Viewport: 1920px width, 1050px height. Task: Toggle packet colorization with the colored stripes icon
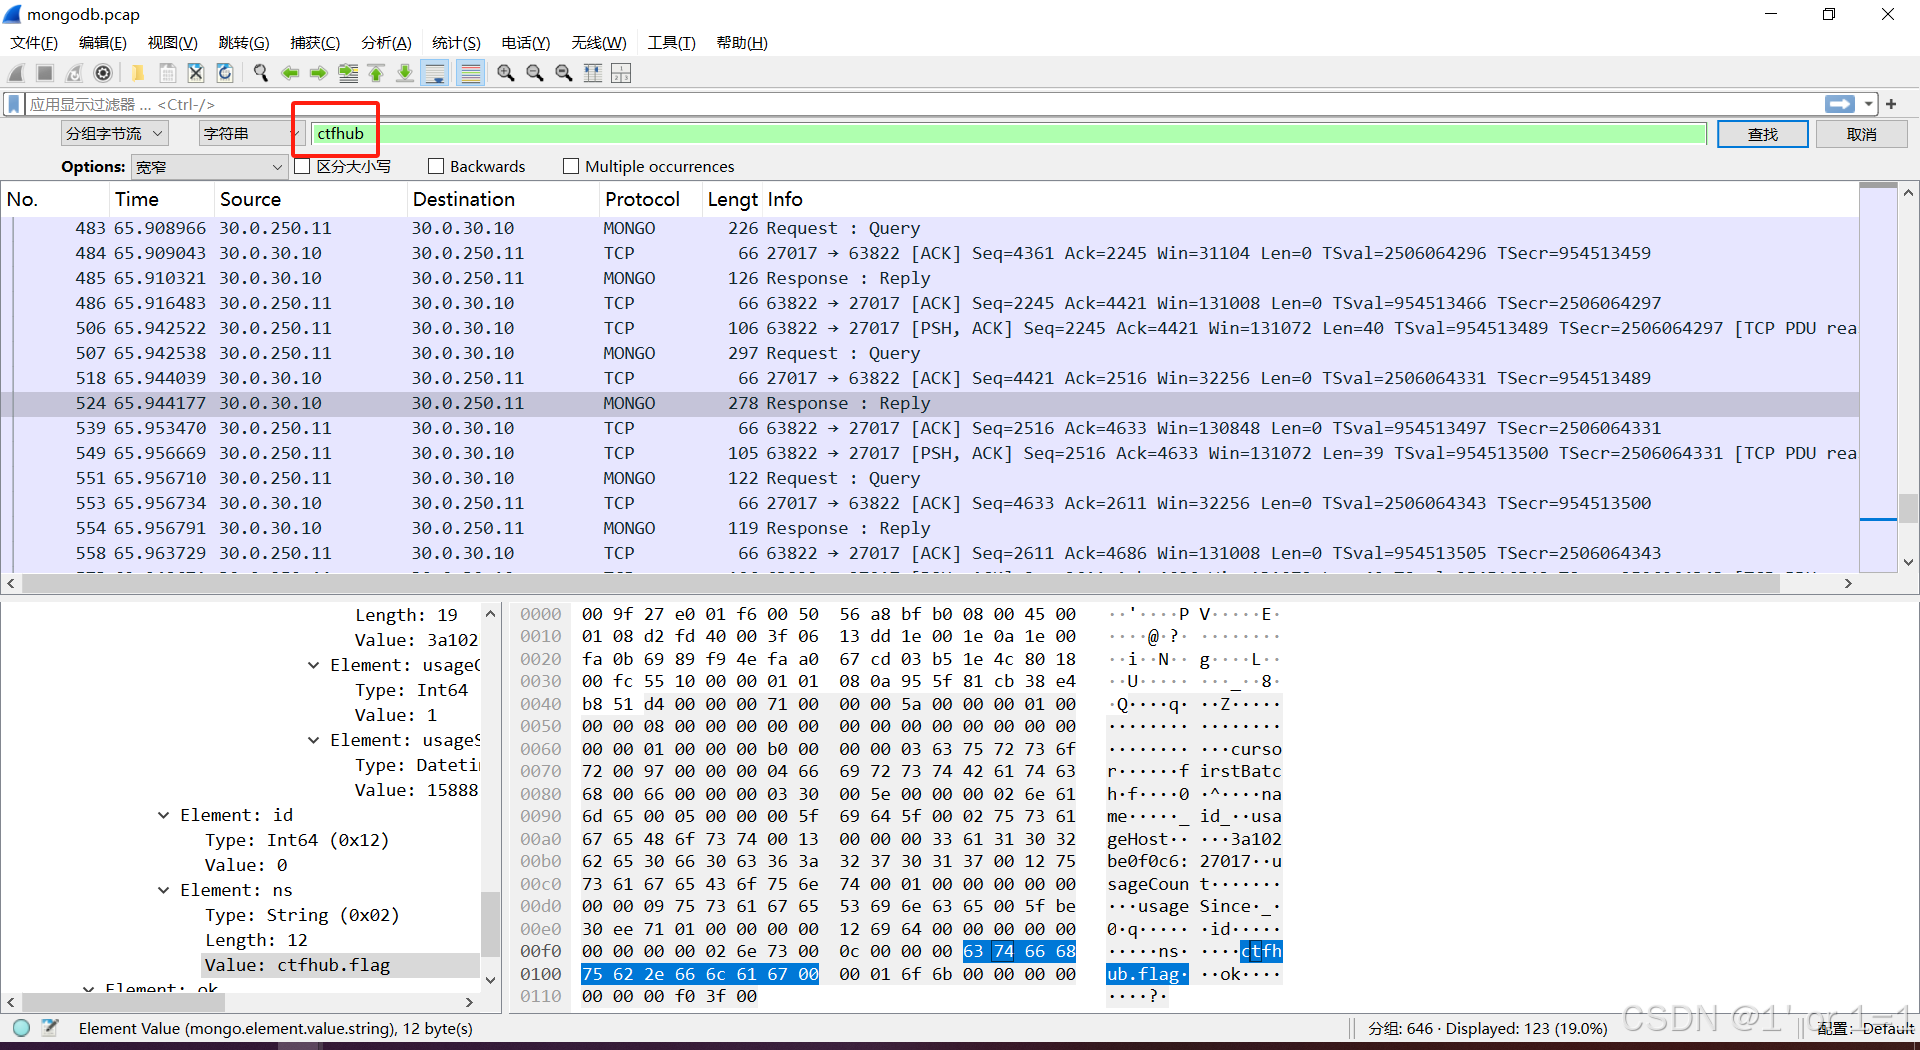pos(470,72)
